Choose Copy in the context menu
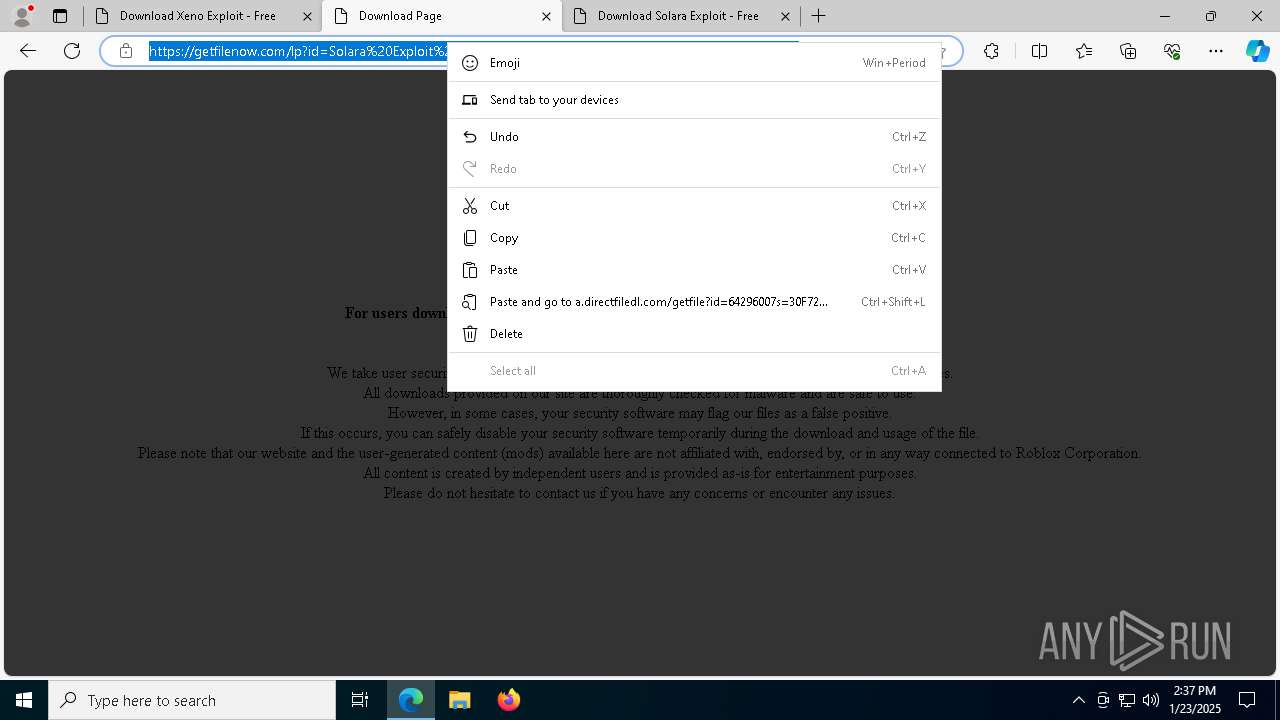The image size is (1280, 720). click(694, 238)
